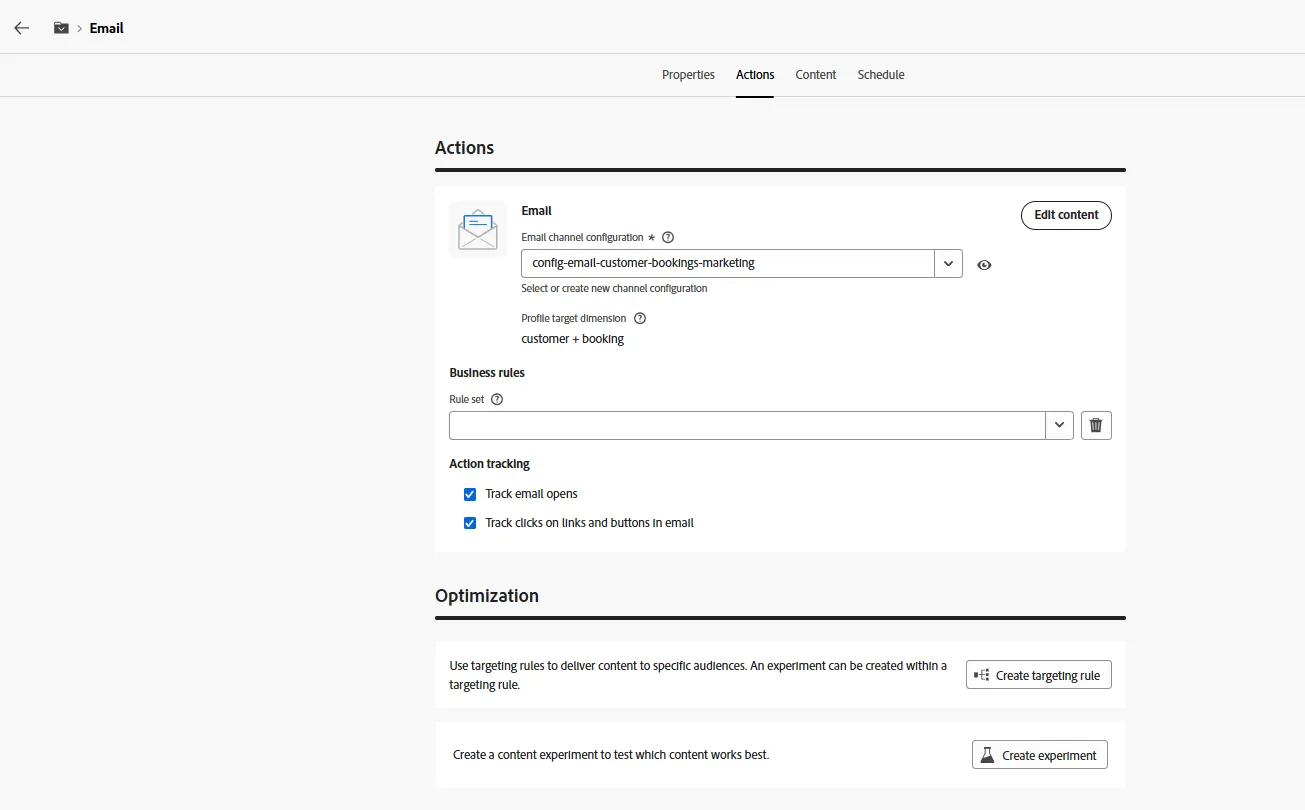The height and width of the screenshot is (810, 1305).
Task: Delete the rule set with trash icon
Action: pyautogui.click(x=1096, y=425)
